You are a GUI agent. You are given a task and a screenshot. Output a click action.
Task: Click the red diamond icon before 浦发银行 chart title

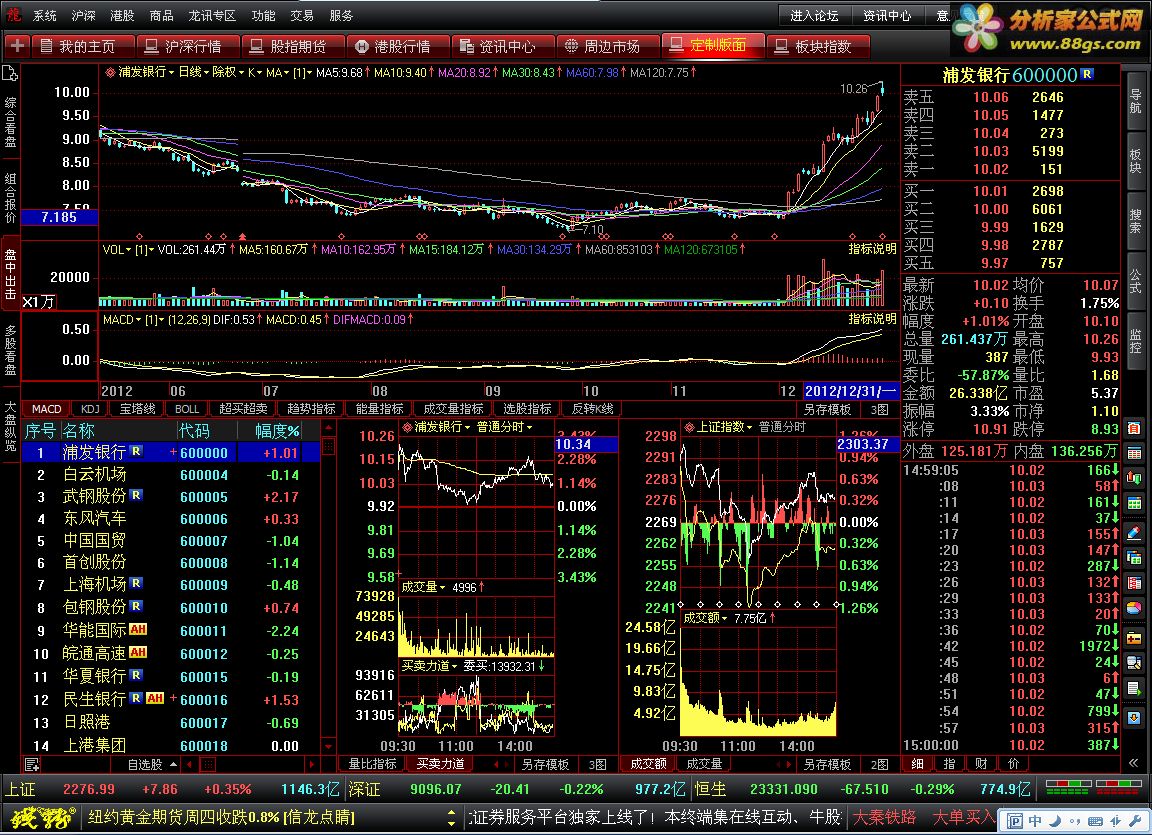[110, 73]
